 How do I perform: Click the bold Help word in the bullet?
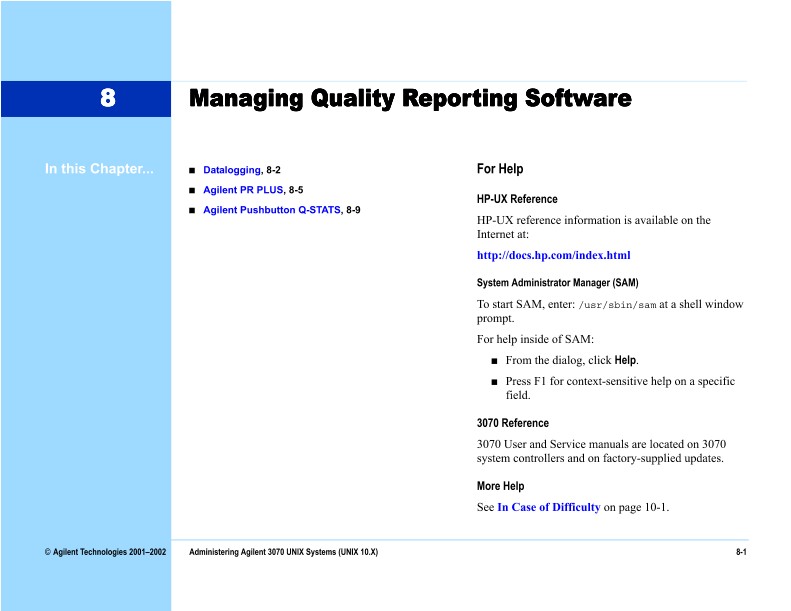click(x=625, y=360)
